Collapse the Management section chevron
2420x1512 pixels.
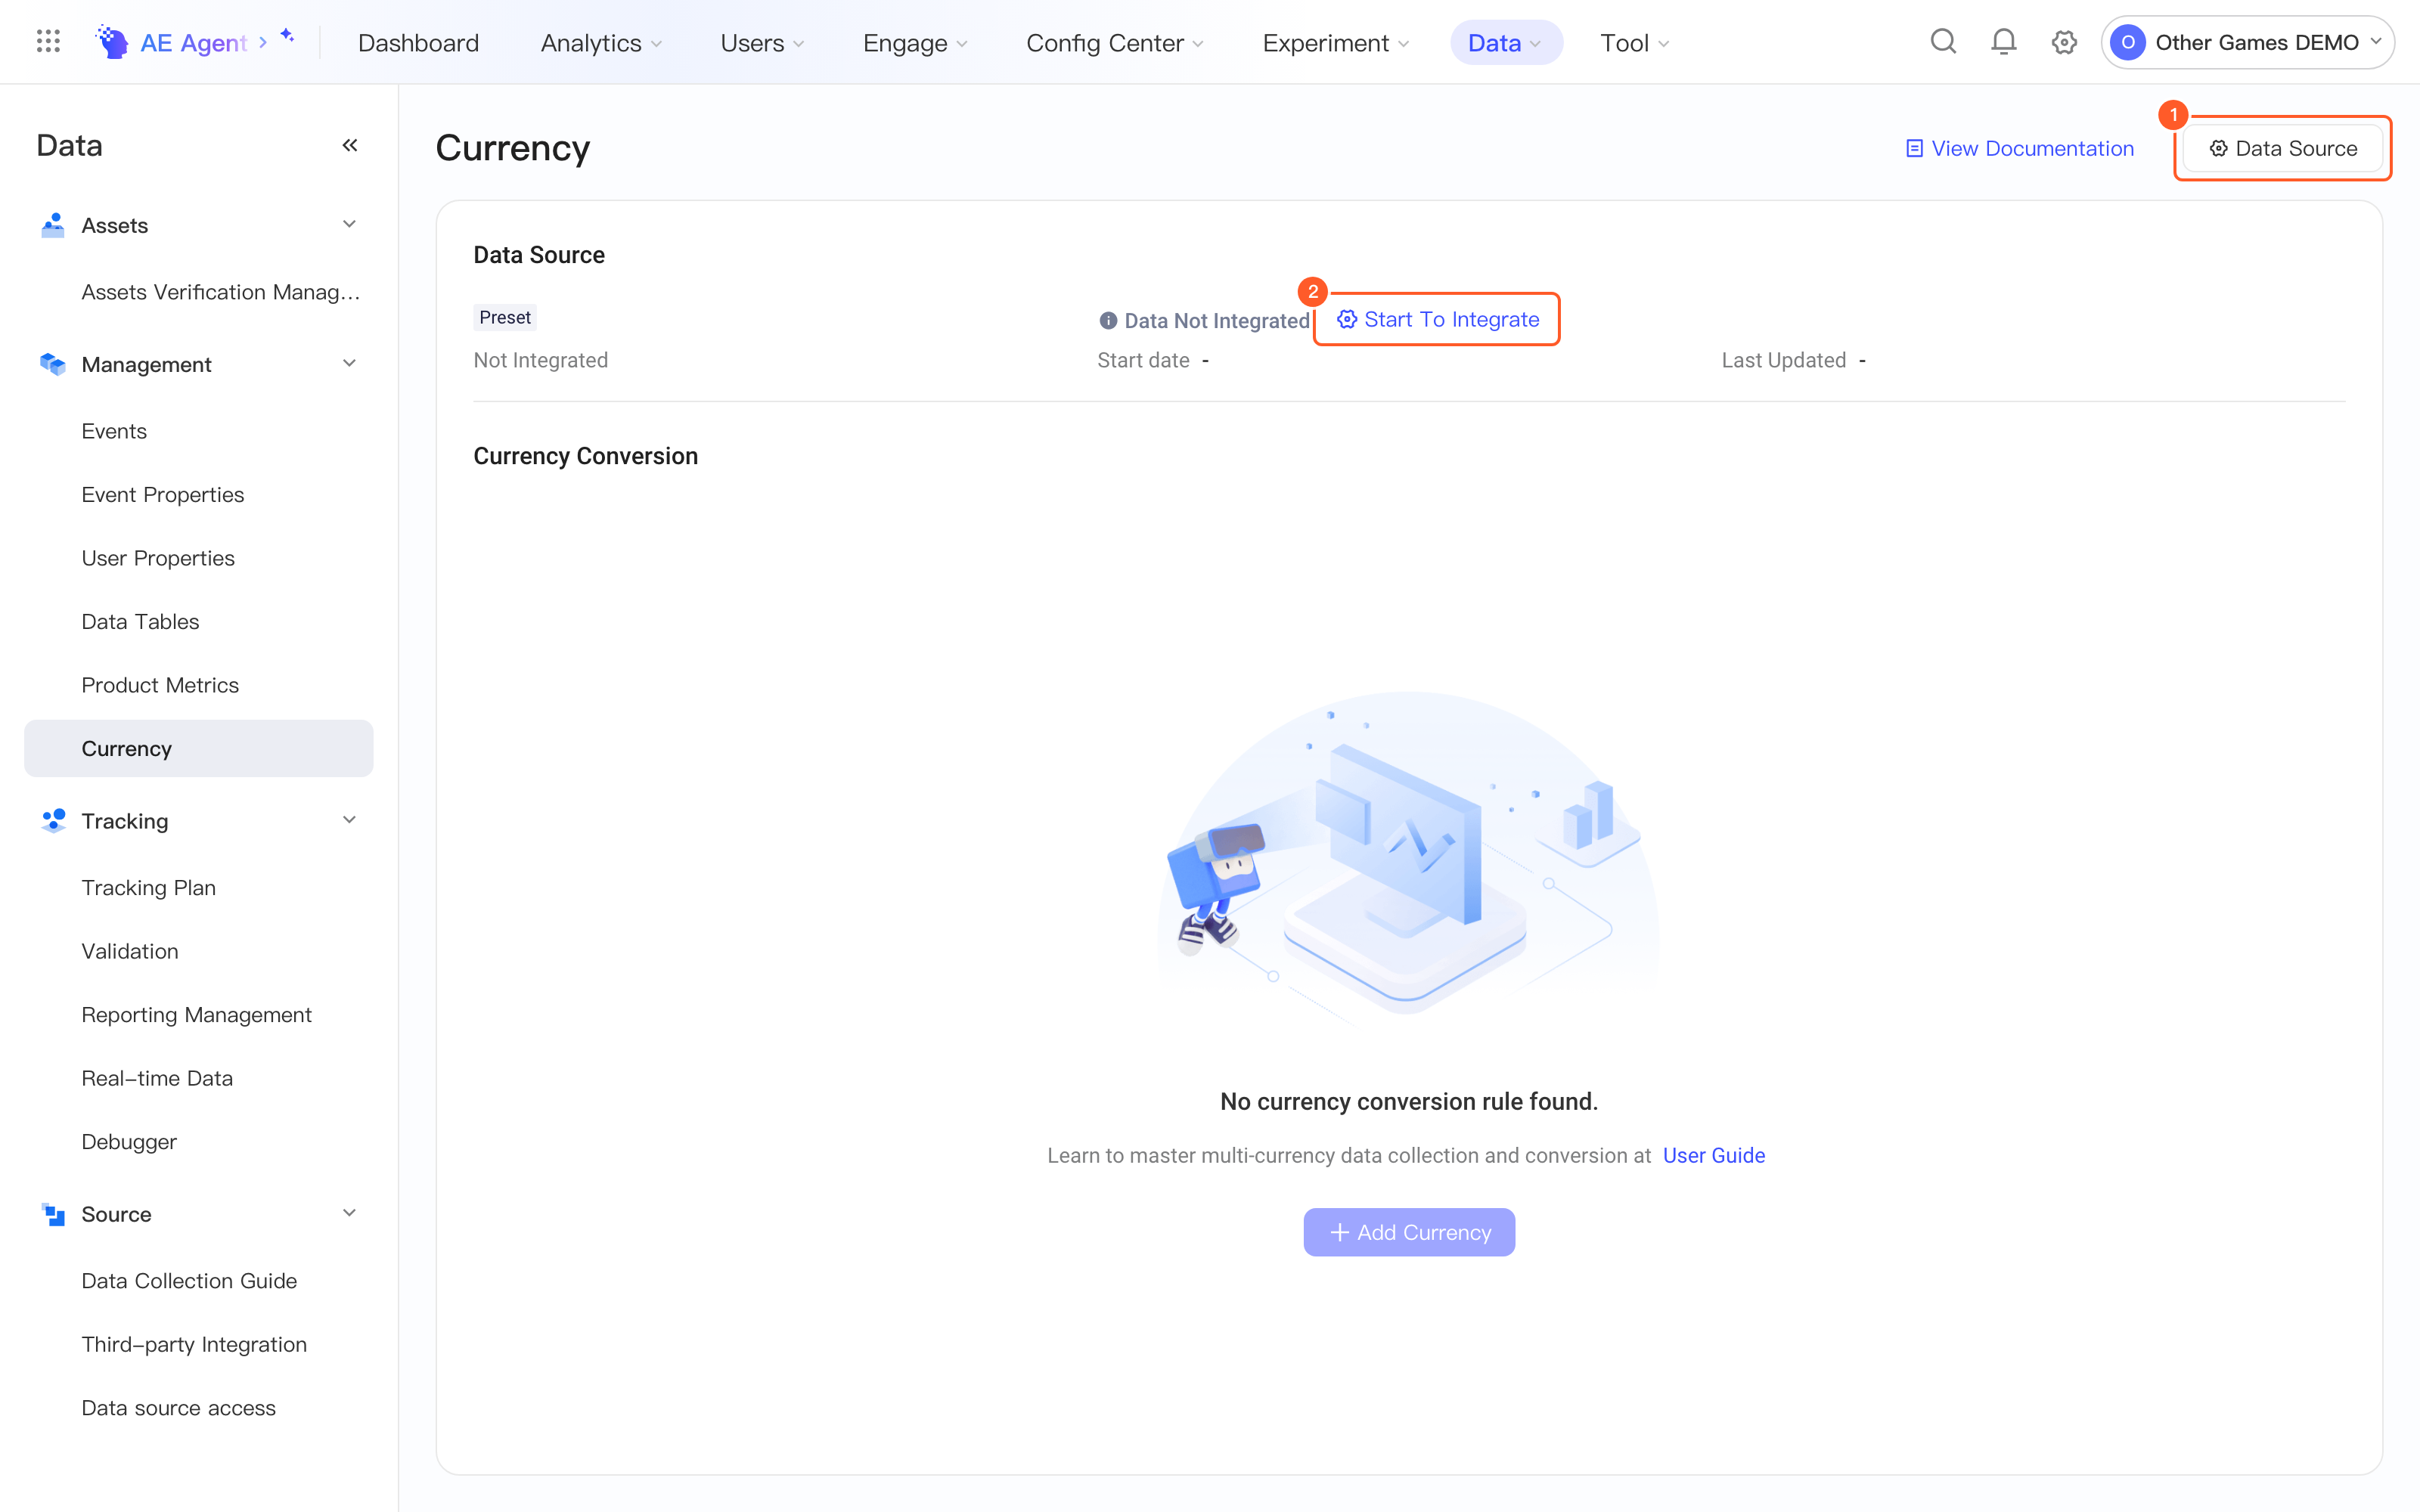[349, 363]
